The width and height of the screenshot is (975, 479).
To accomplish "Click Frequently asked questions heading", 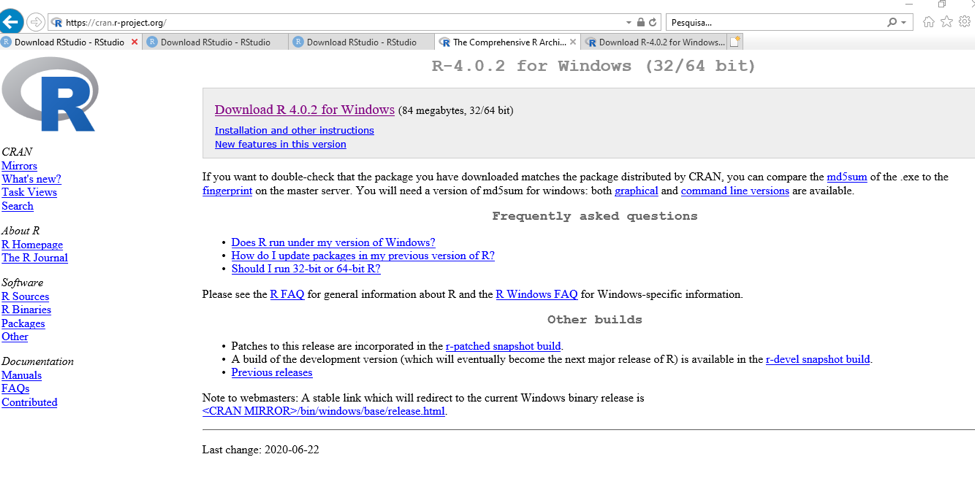I will coord(594,216).
